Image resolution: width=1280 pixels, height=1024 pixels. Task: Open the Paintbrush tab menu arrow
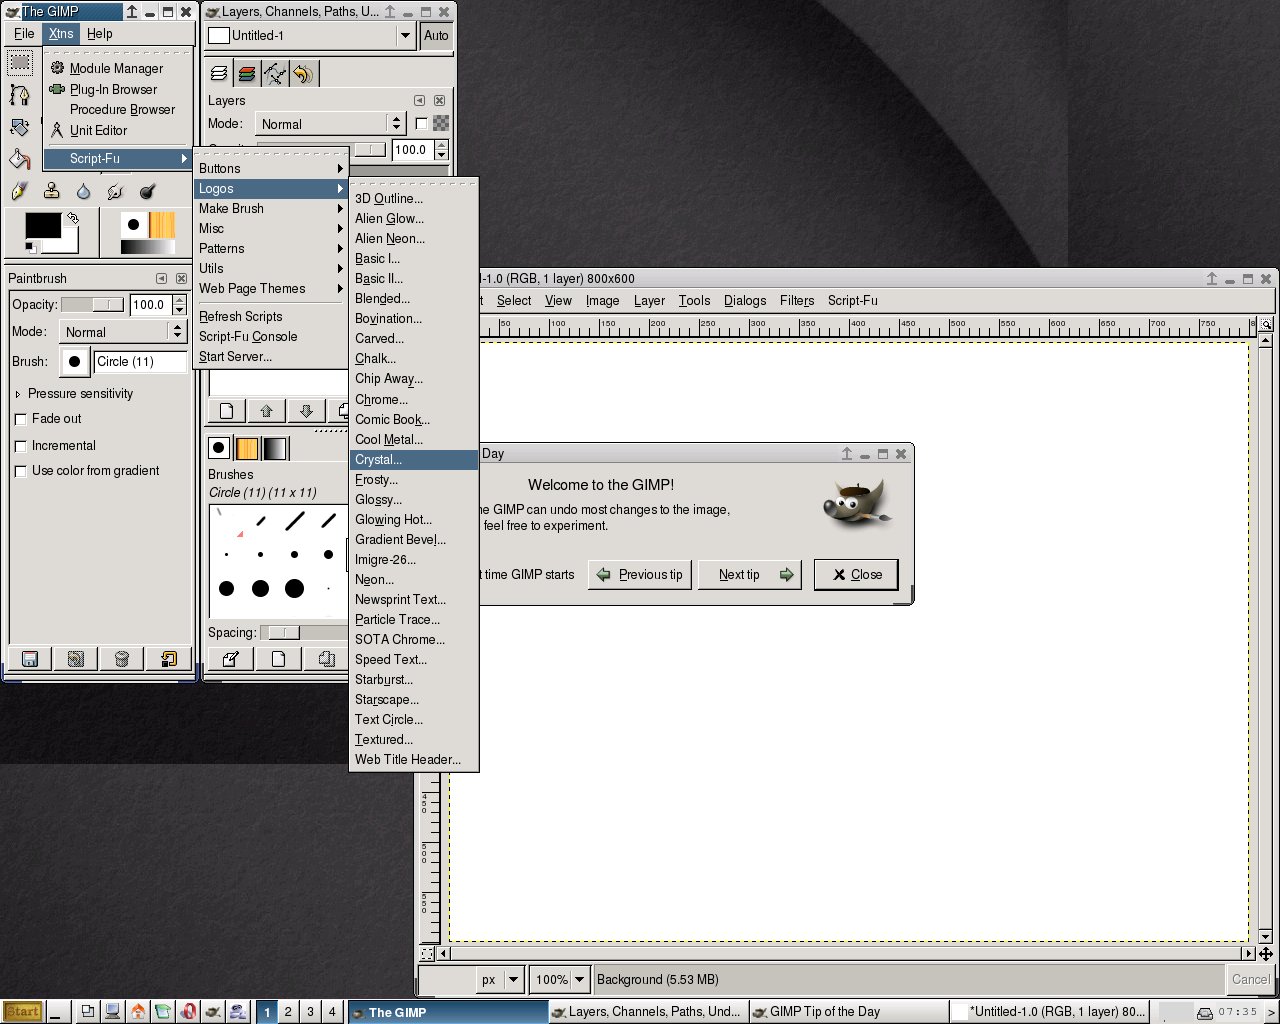click(162, 278)
